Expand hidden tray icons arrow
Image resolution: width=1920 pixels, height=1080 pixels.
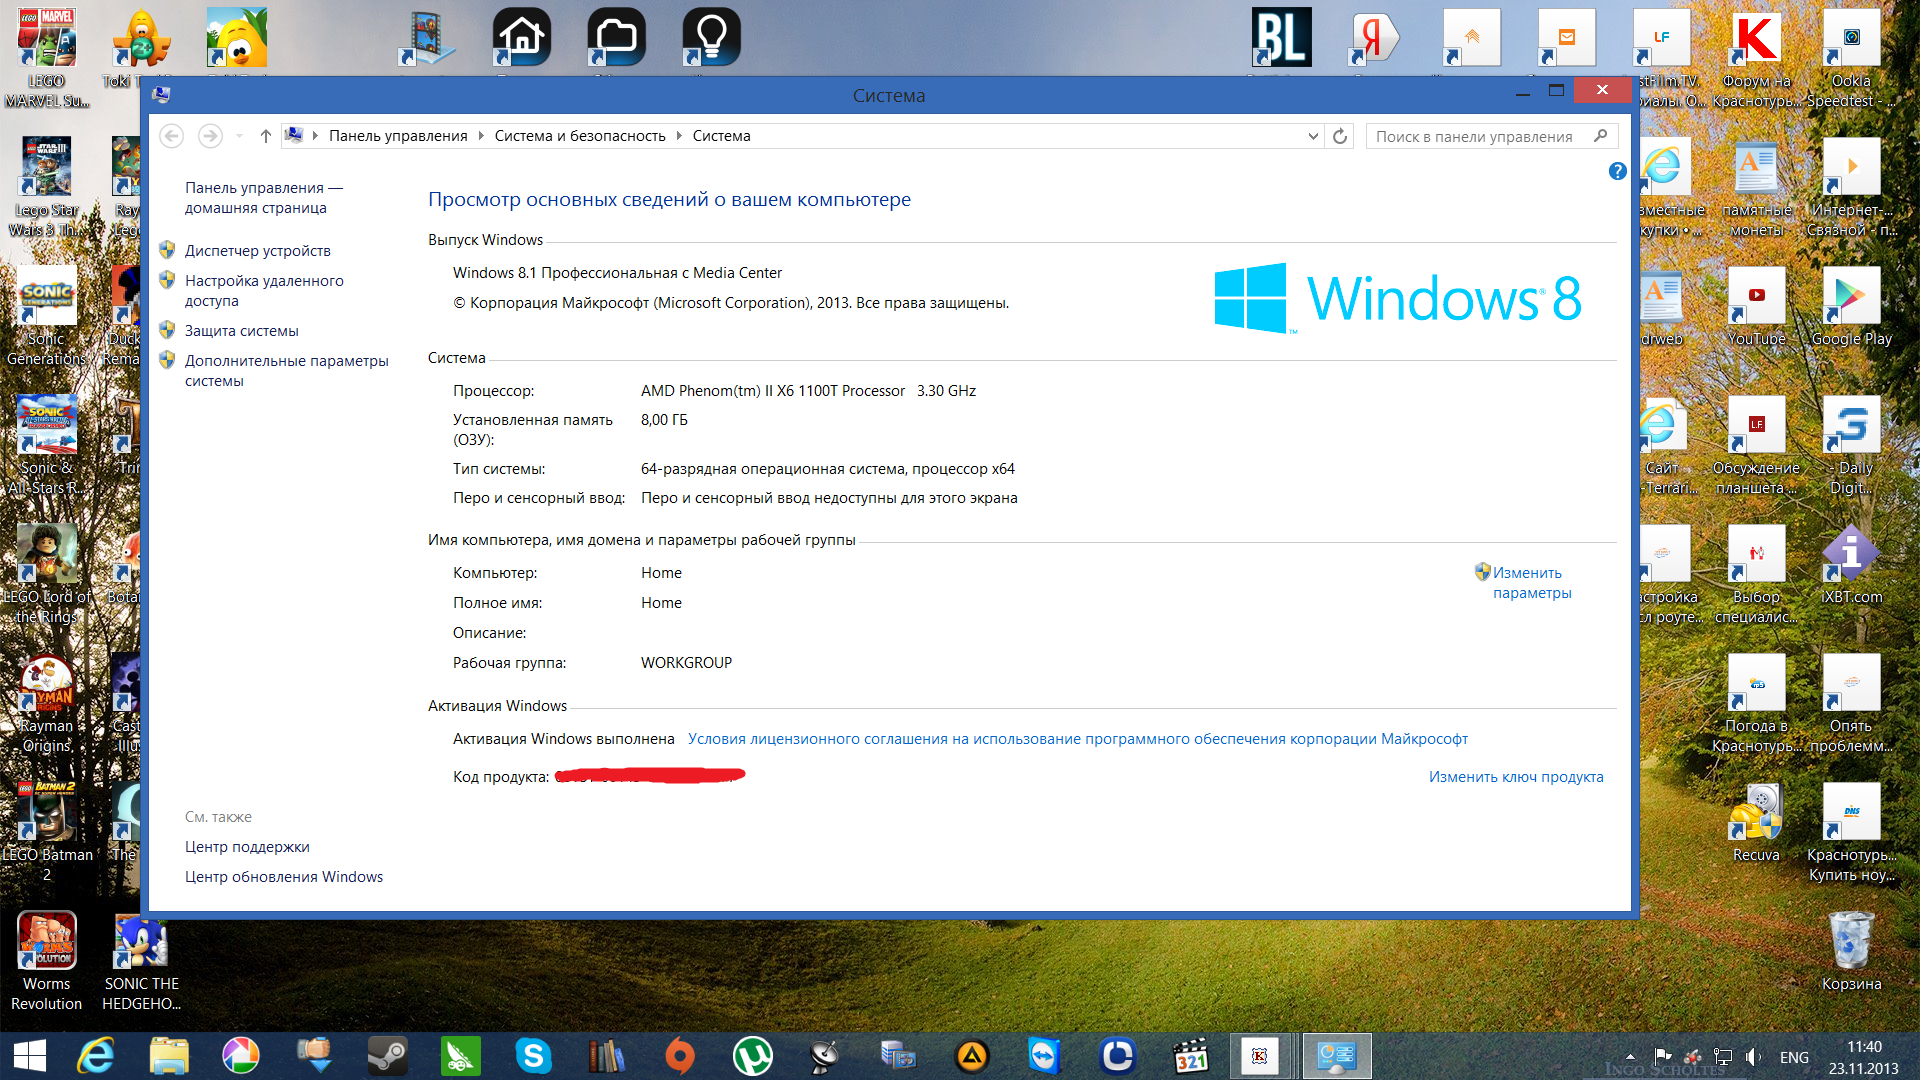(1630, 1057)
